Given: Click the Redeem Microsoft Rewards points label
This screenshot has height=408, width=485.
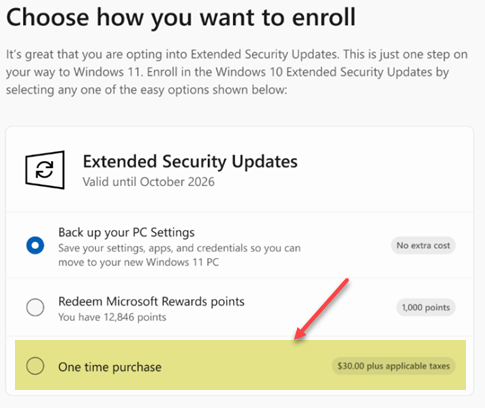Looking at the screenshot, I should point(151,302).
